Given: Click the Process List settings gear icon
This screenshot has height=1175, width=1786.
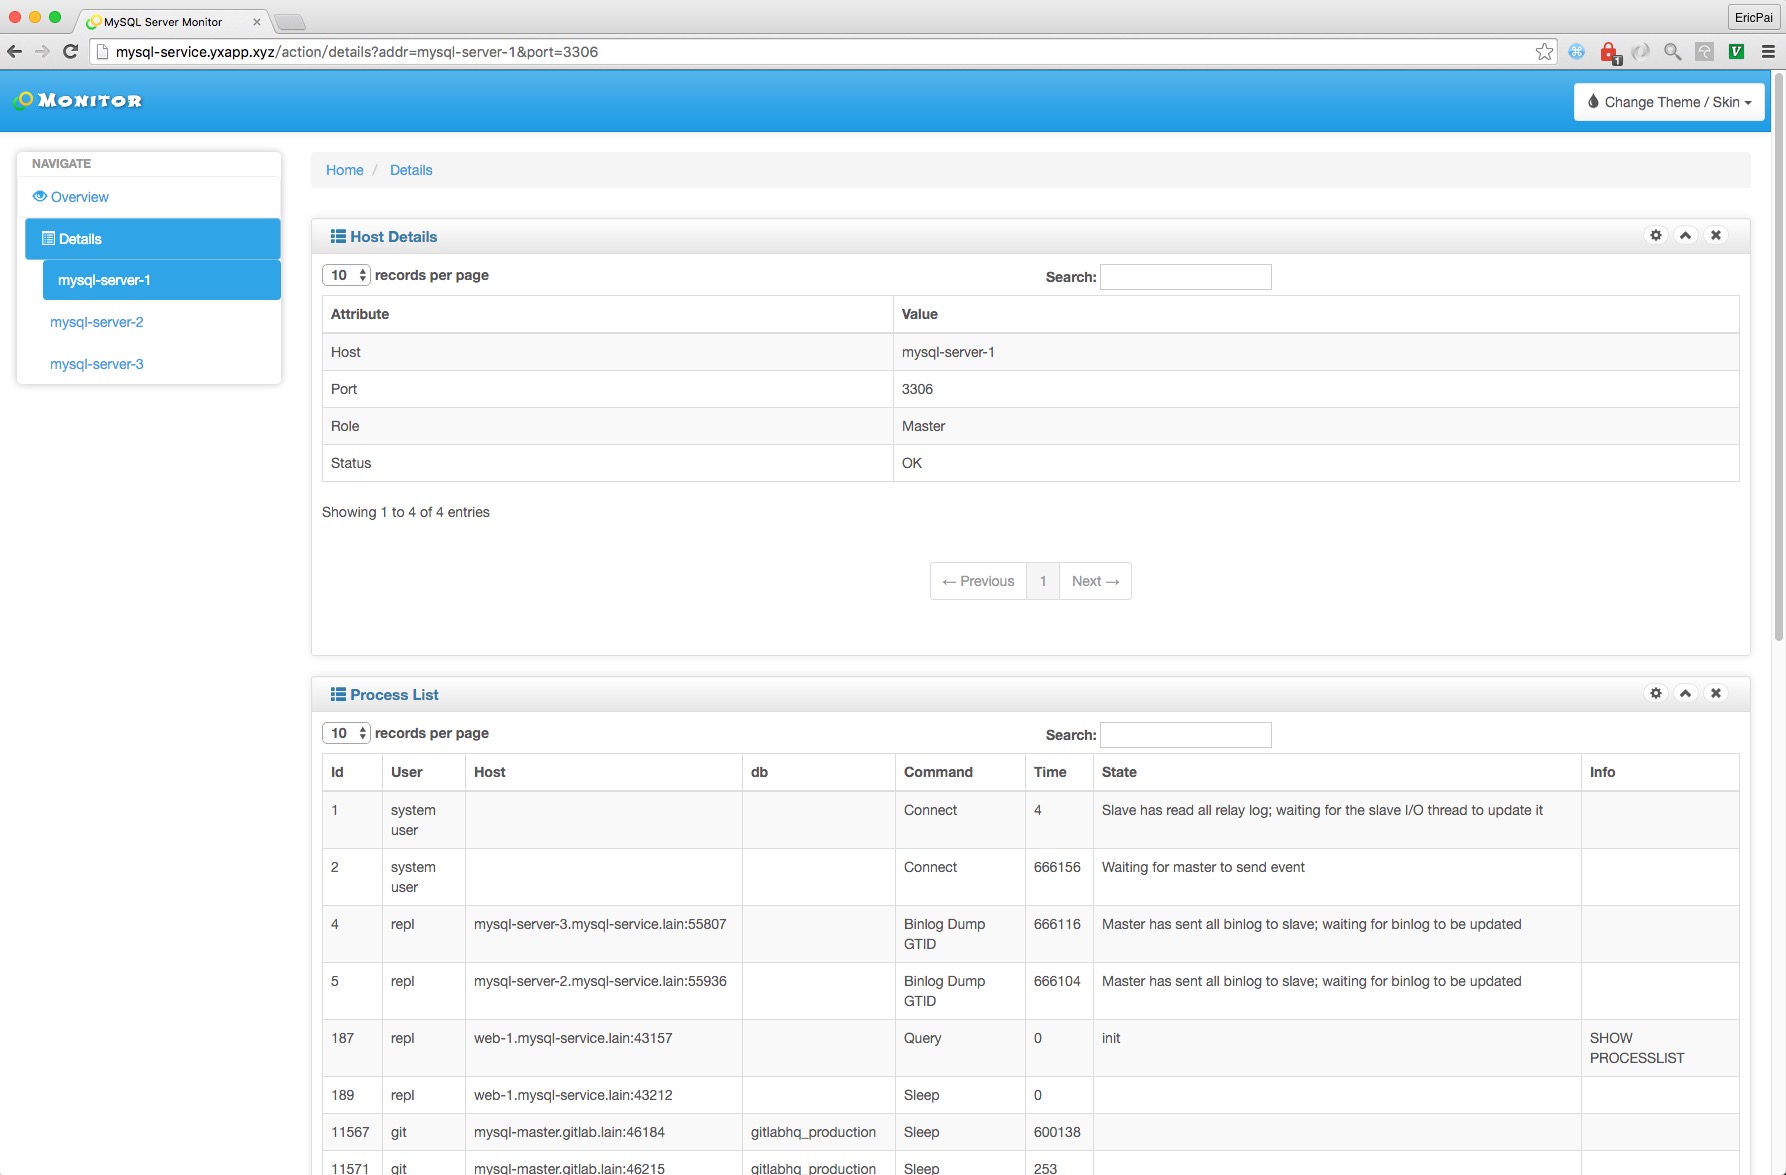Looking at the screenshot, I should click(1656, 694).
